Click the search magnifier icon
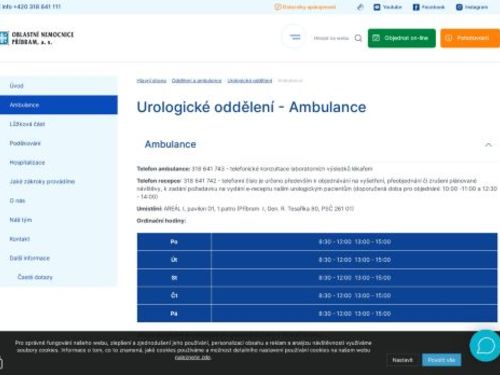This screenshot has height=375, width=500. [x=358, y=38]
